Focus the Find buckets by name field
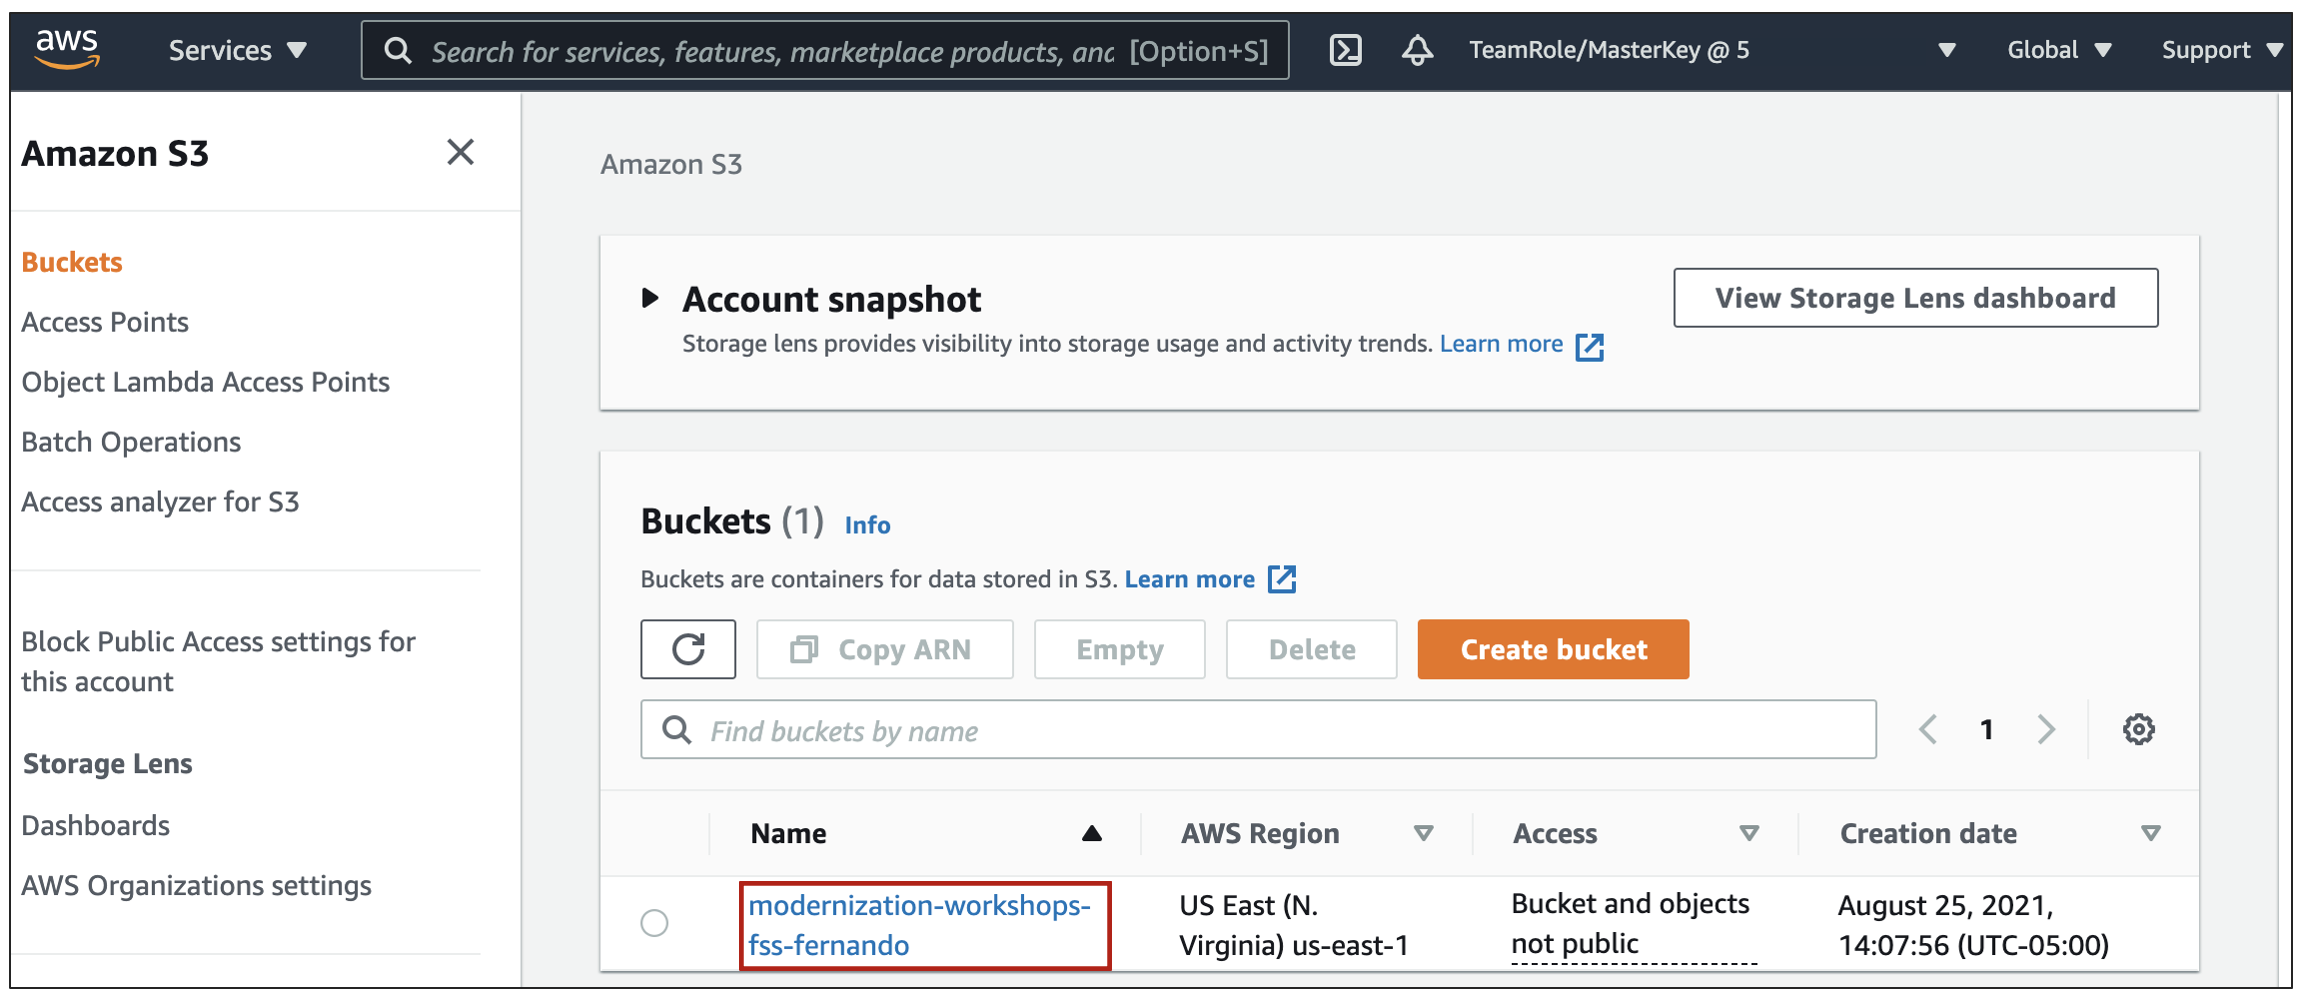Image resolution: width=2304 pixels, height=998 pixels. pyautogui.click(x=1258, y=729)
